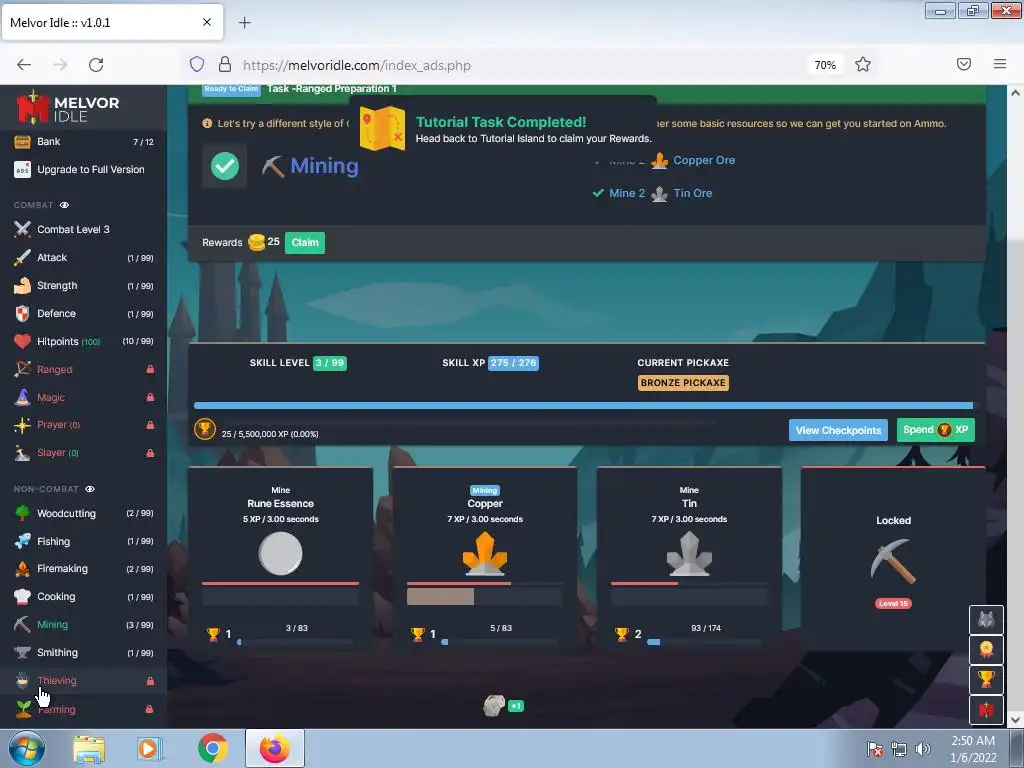Open the Bank chest icon in sidebar
Image resolution: width=1024 pixels, height=768 pixels.
[22, 142]
